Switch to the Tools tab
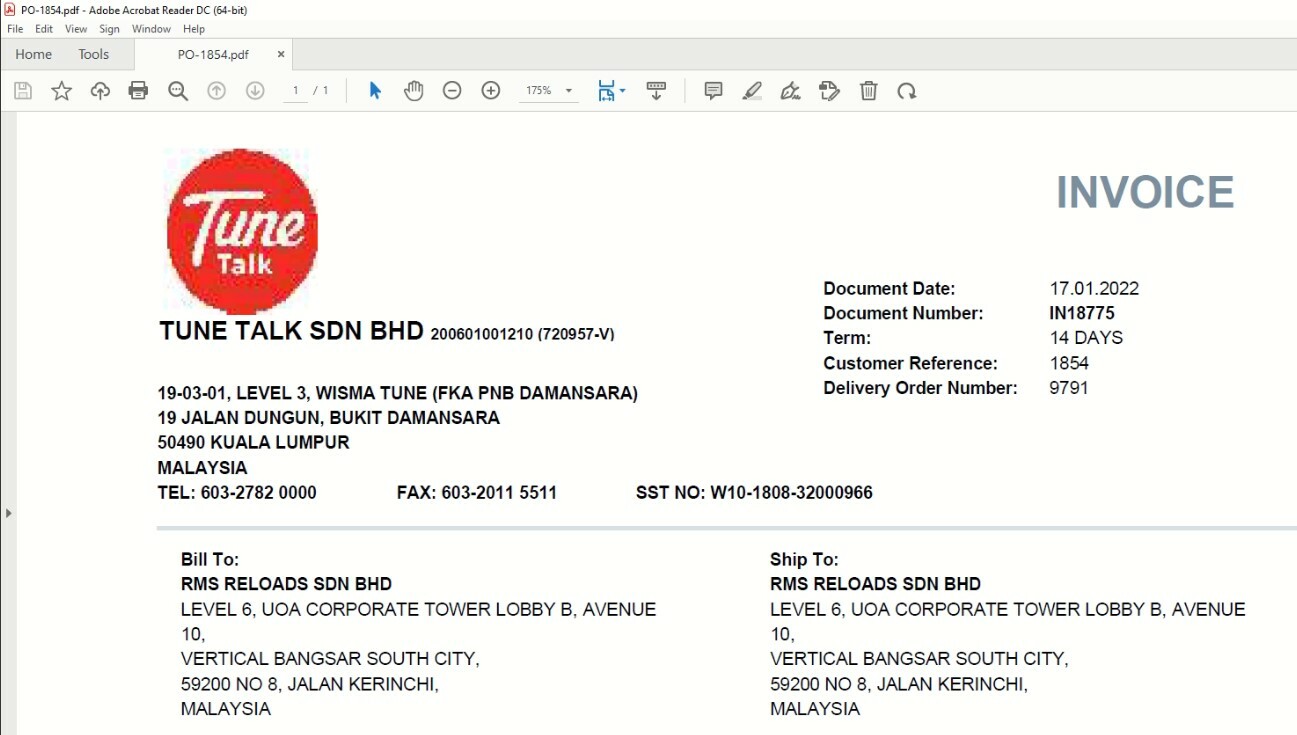 coord(94,54)
